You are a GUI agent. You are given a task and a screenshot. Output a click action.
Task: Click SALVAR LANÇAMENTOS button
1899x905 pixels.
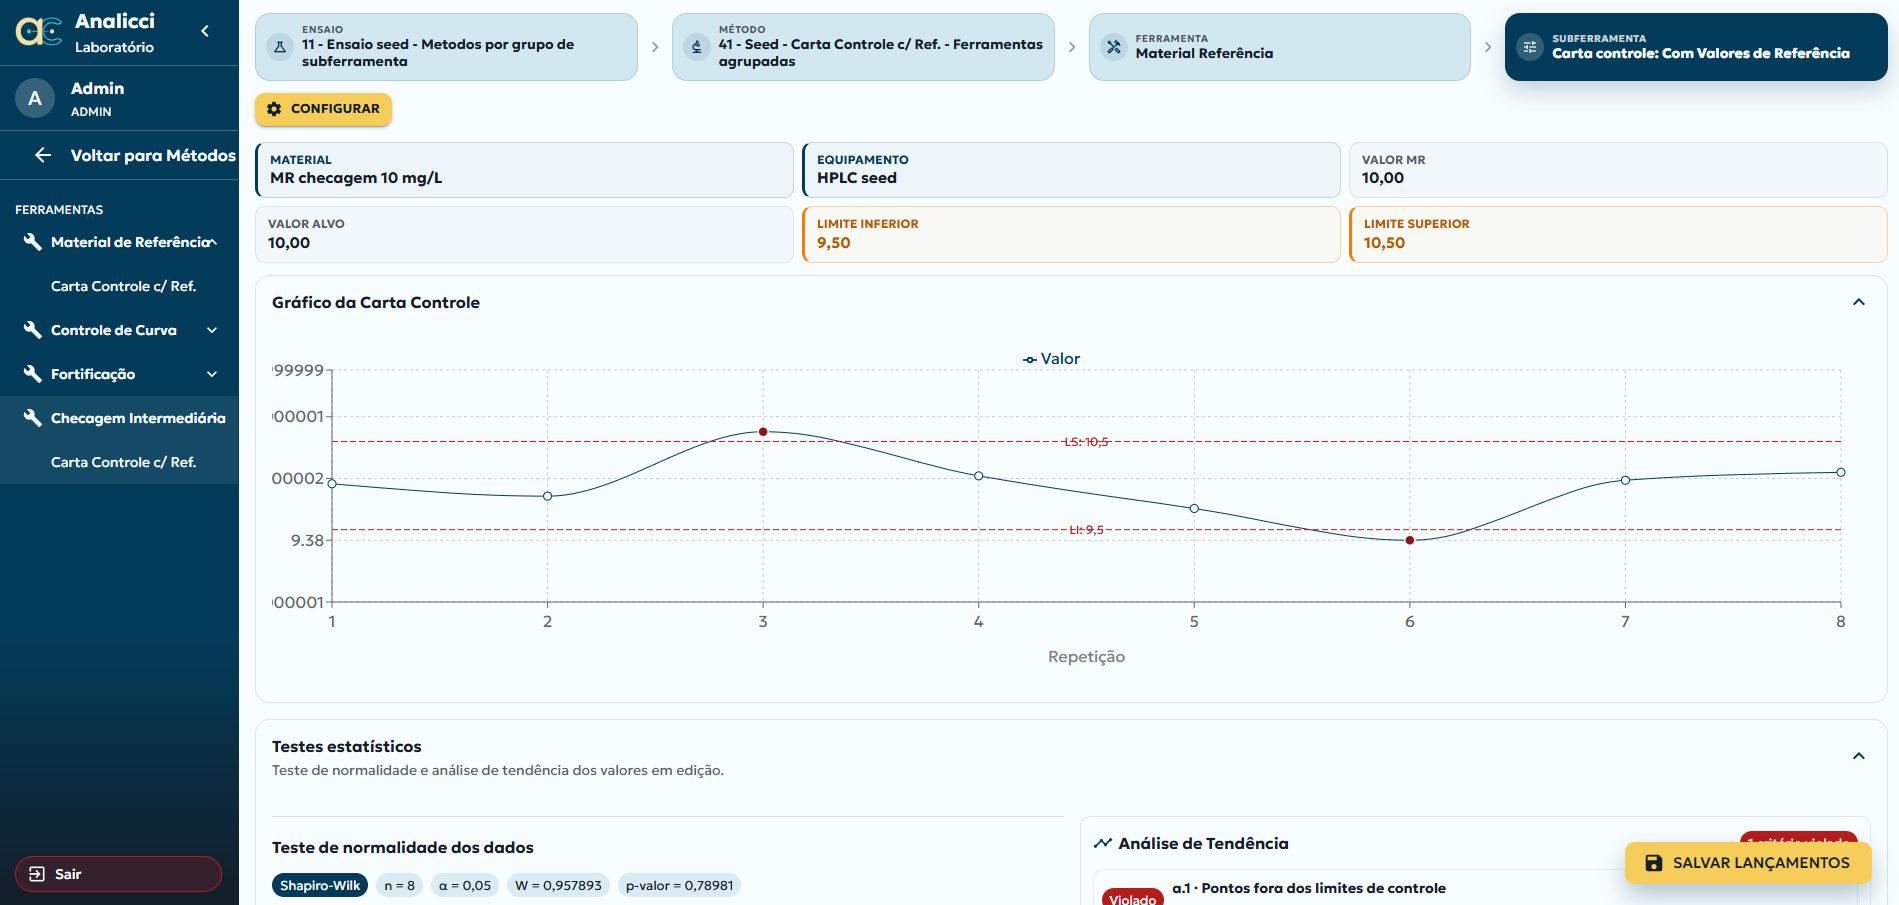coord(1748,863)
